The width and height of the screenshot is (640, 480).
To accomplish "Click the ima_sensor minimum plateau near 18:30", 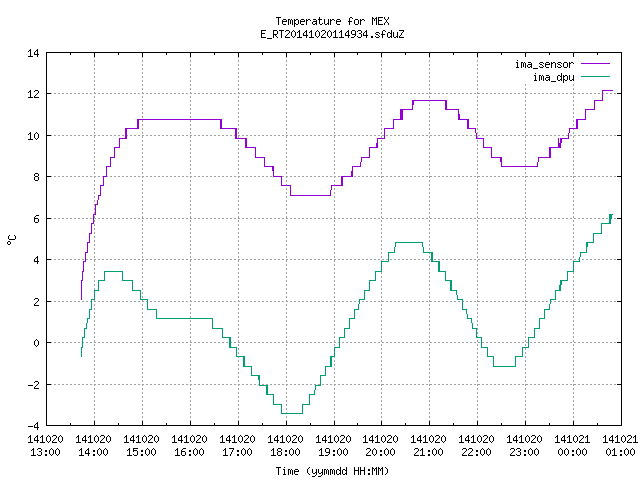I will tap(310, 196).
